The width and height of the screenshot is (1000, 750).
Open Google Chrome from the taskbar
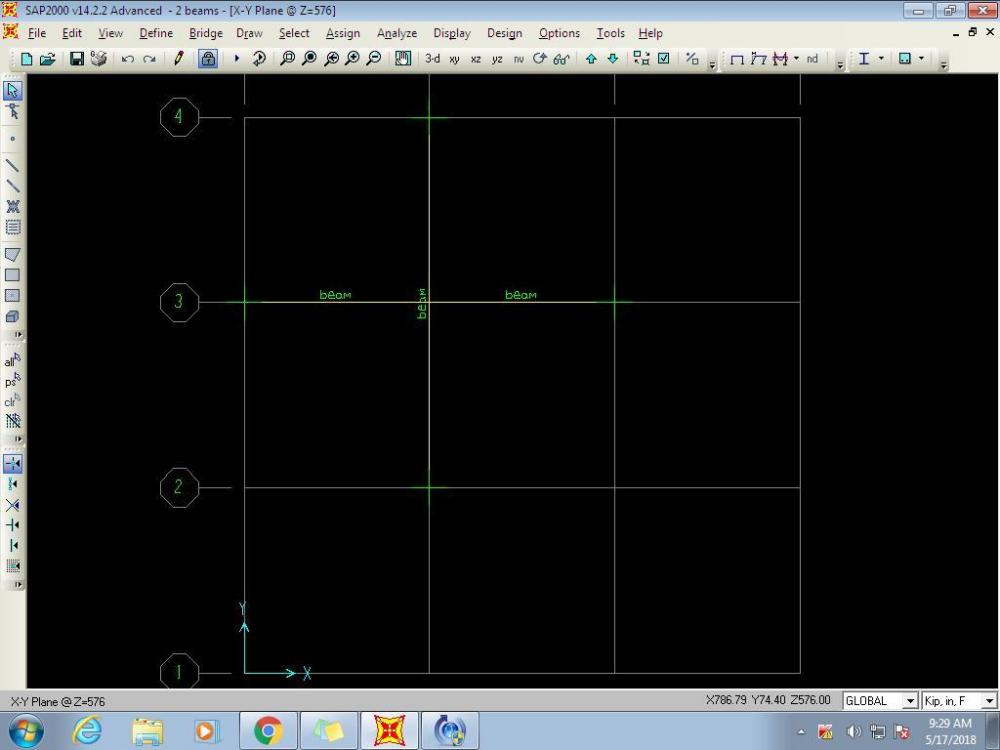point(268,732)
